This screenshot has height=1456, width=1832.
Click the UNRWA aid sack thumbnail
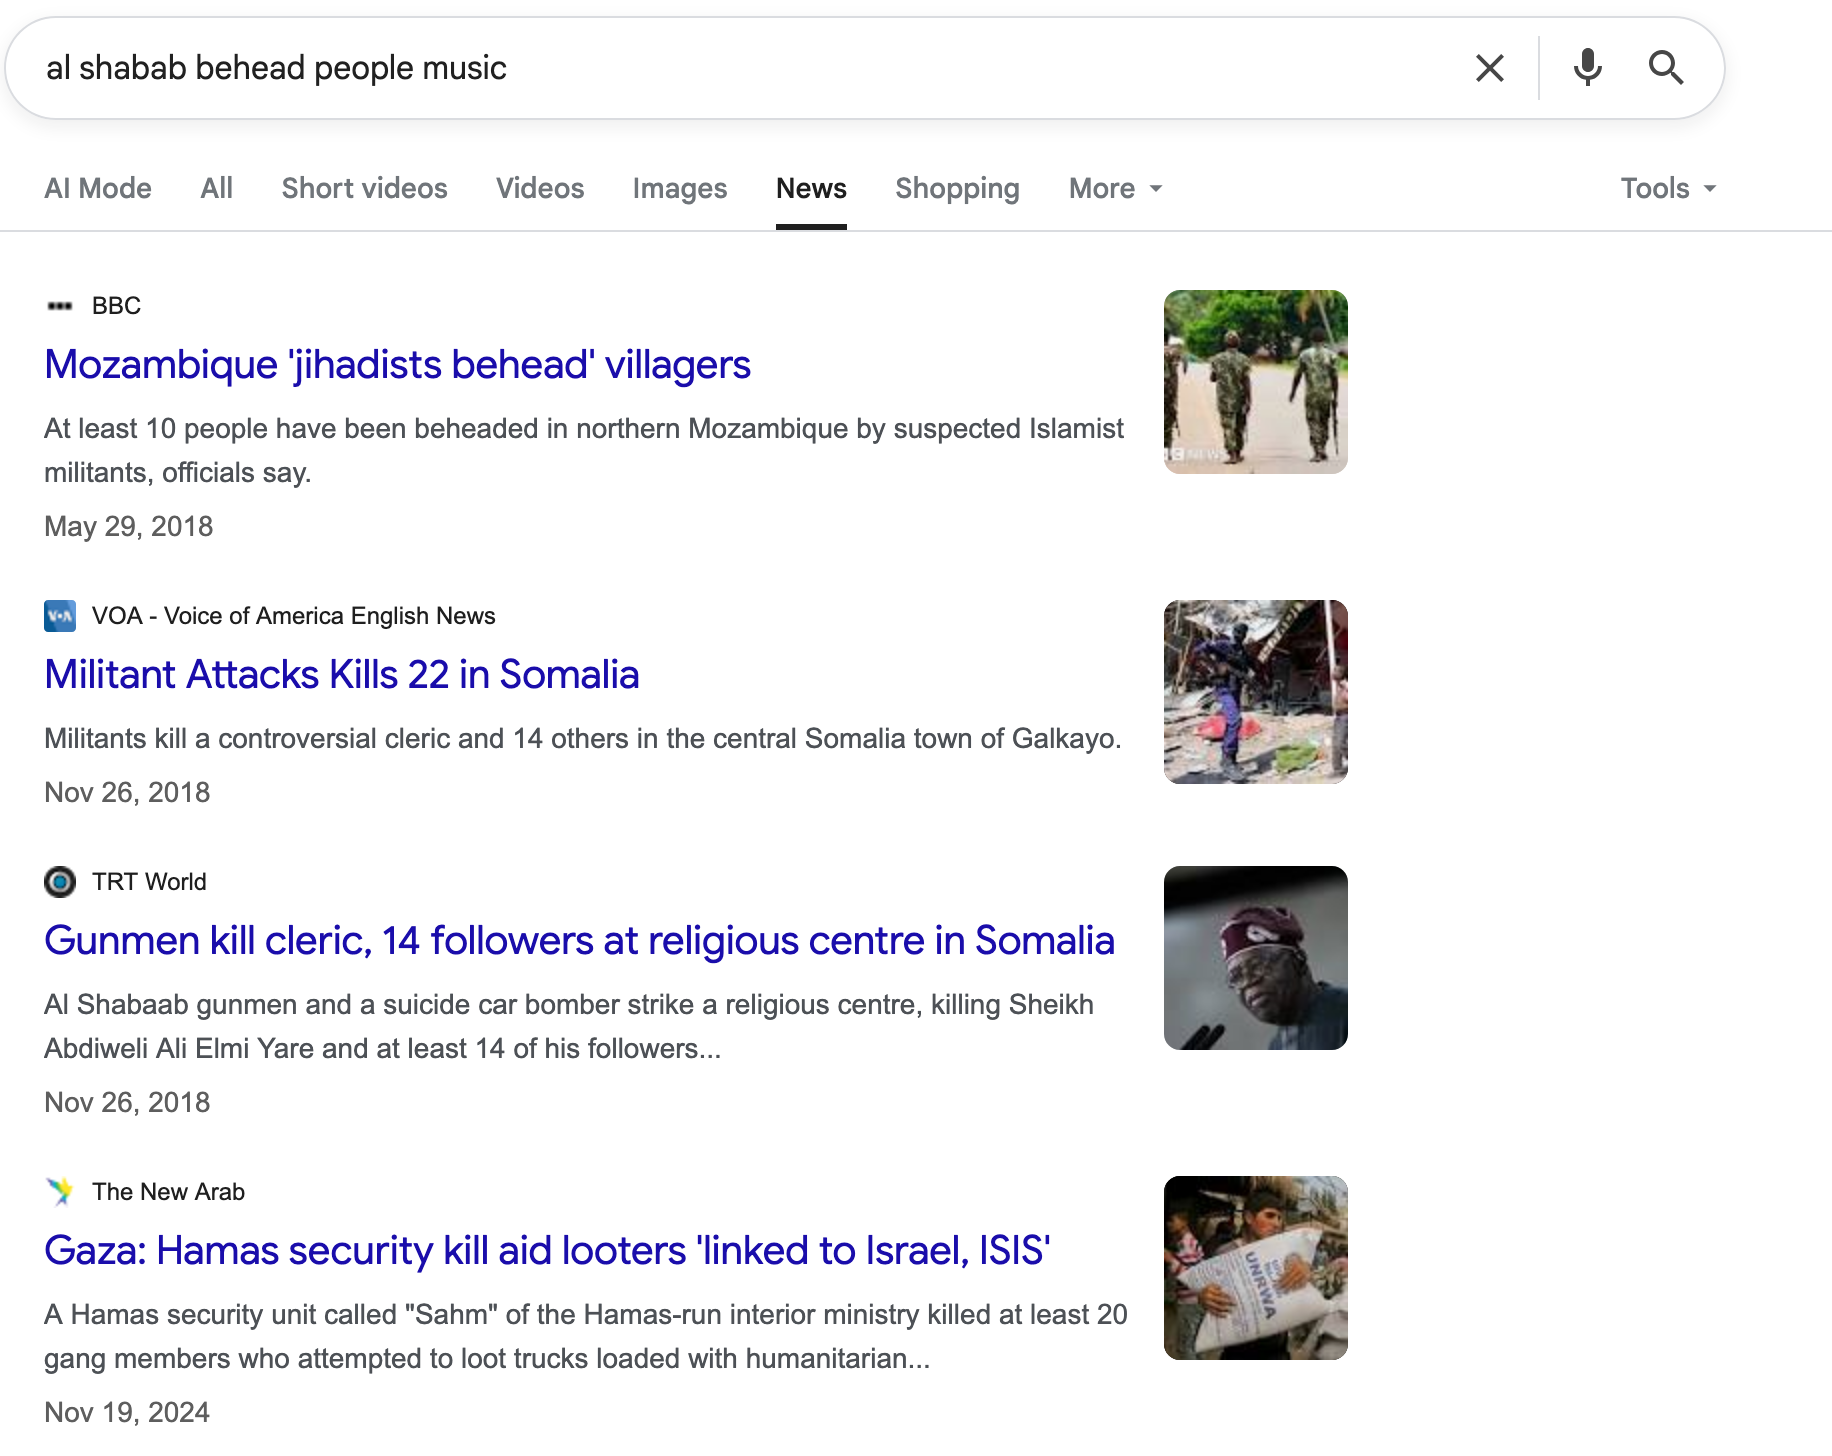pos(1255,1268)
